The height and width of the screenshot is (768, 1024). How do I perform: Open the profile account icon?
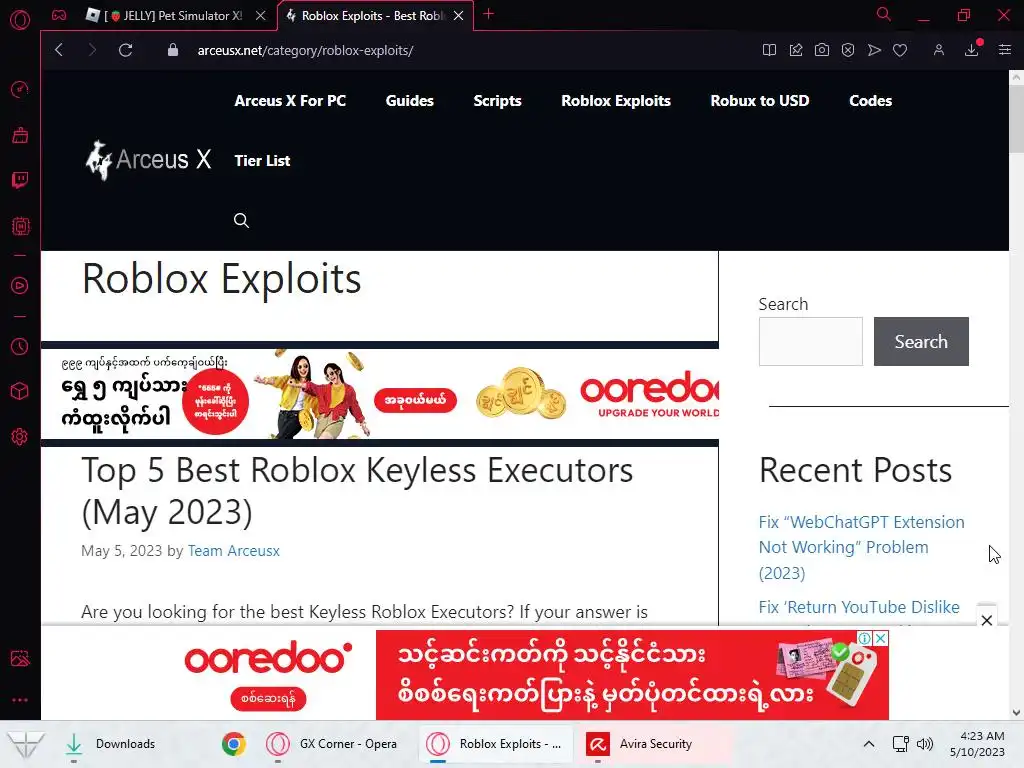point(938,50)
